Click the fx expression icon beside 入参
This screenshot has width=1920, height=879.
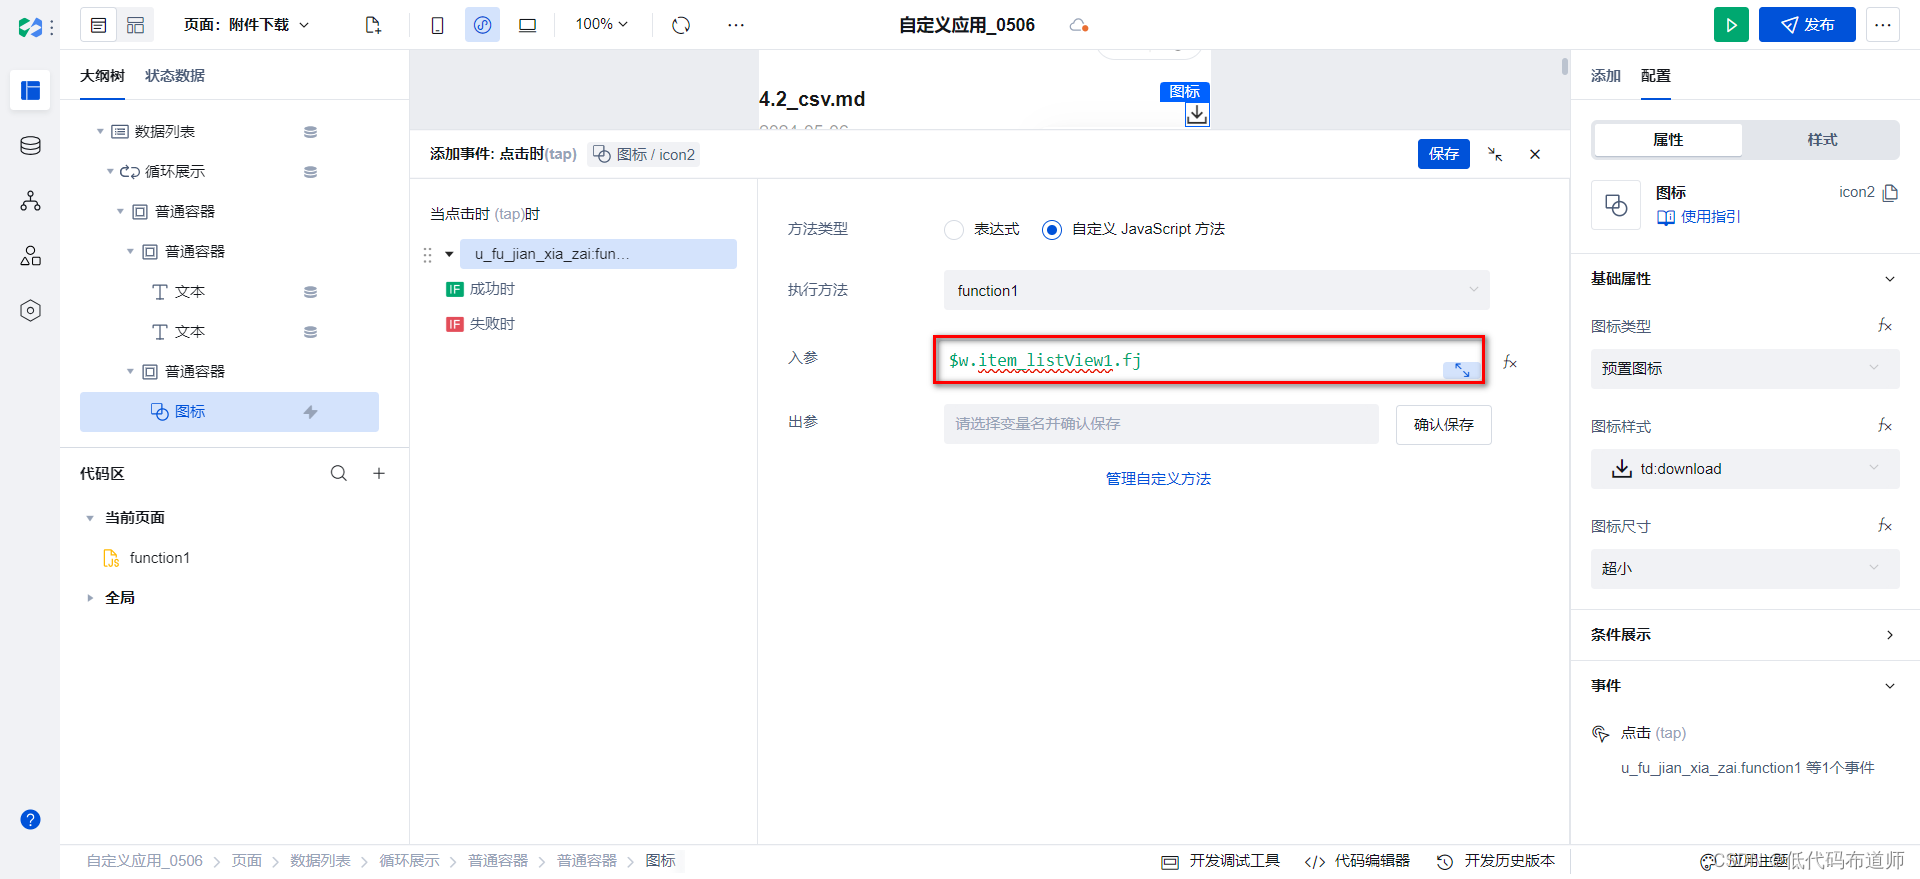coord(1510,362)
